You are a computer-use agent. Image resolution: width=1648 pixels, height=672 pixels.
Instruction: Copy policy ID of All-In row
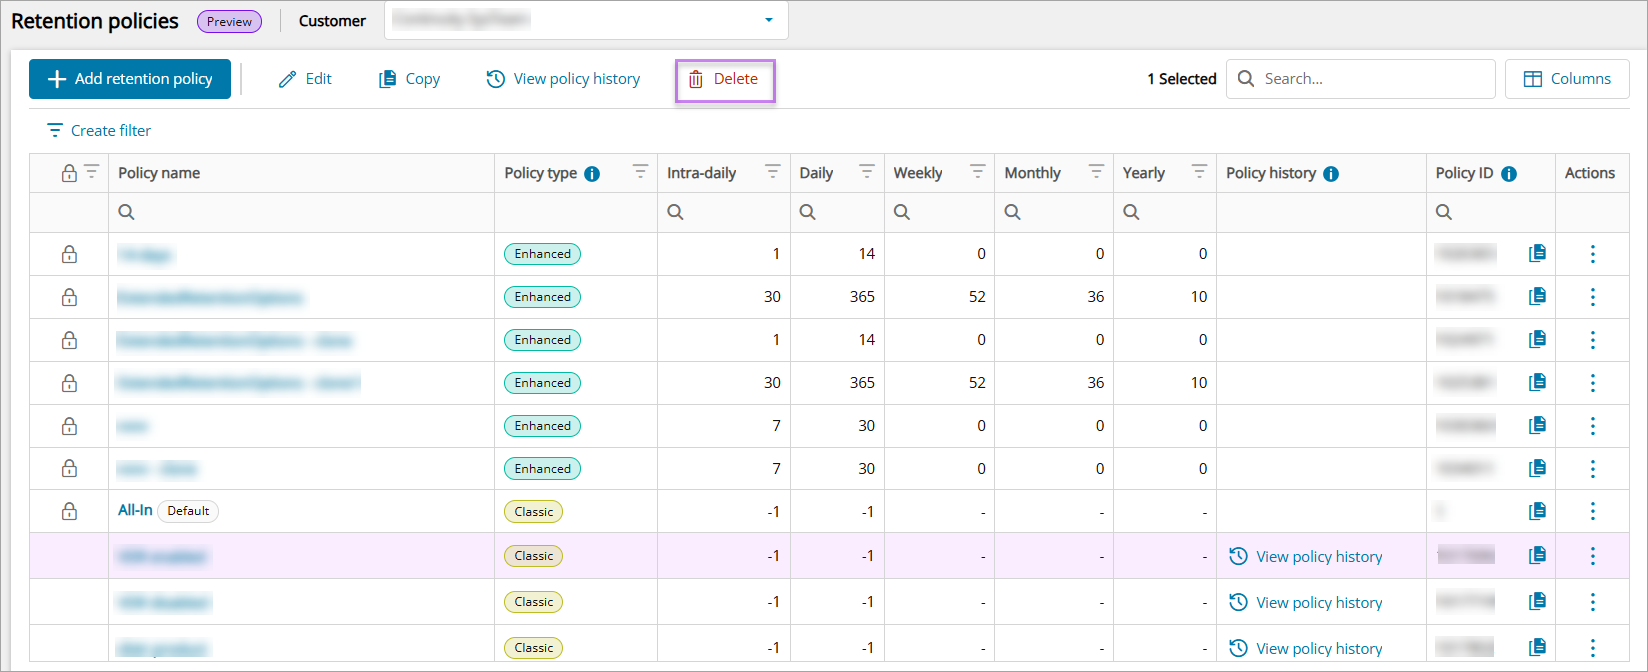(1538, 511)
